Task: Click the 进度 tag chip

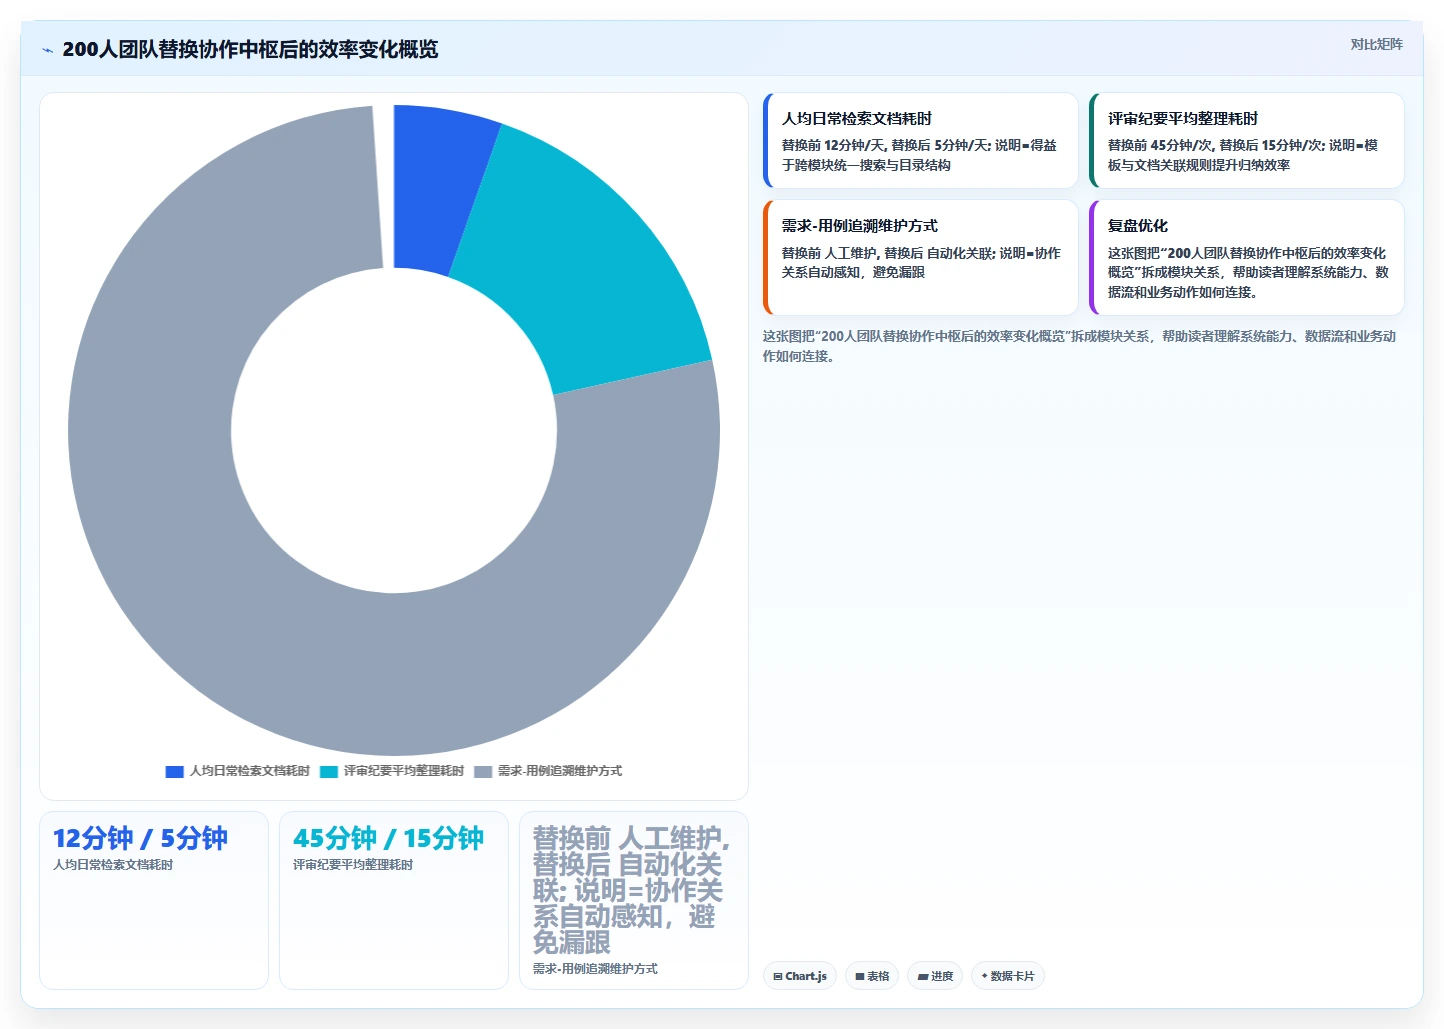Action: [x=935, y=976]
